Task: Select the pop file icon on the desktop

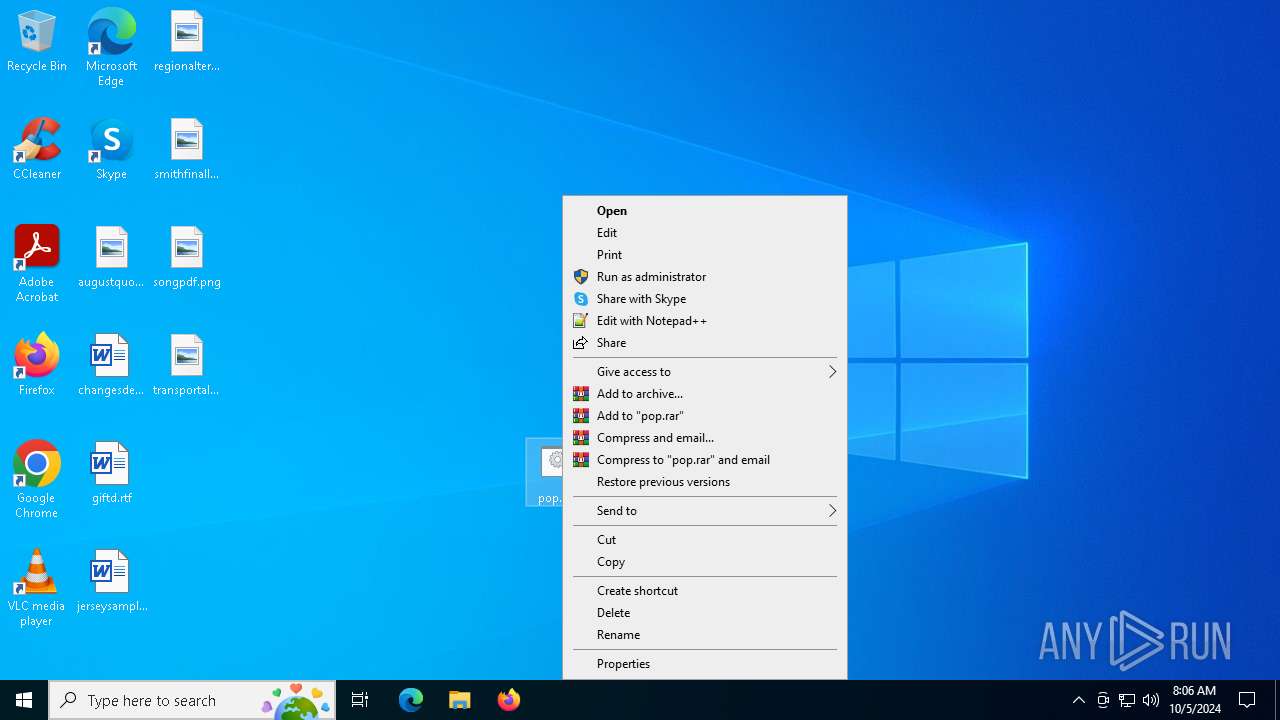Action: [545, 472]
